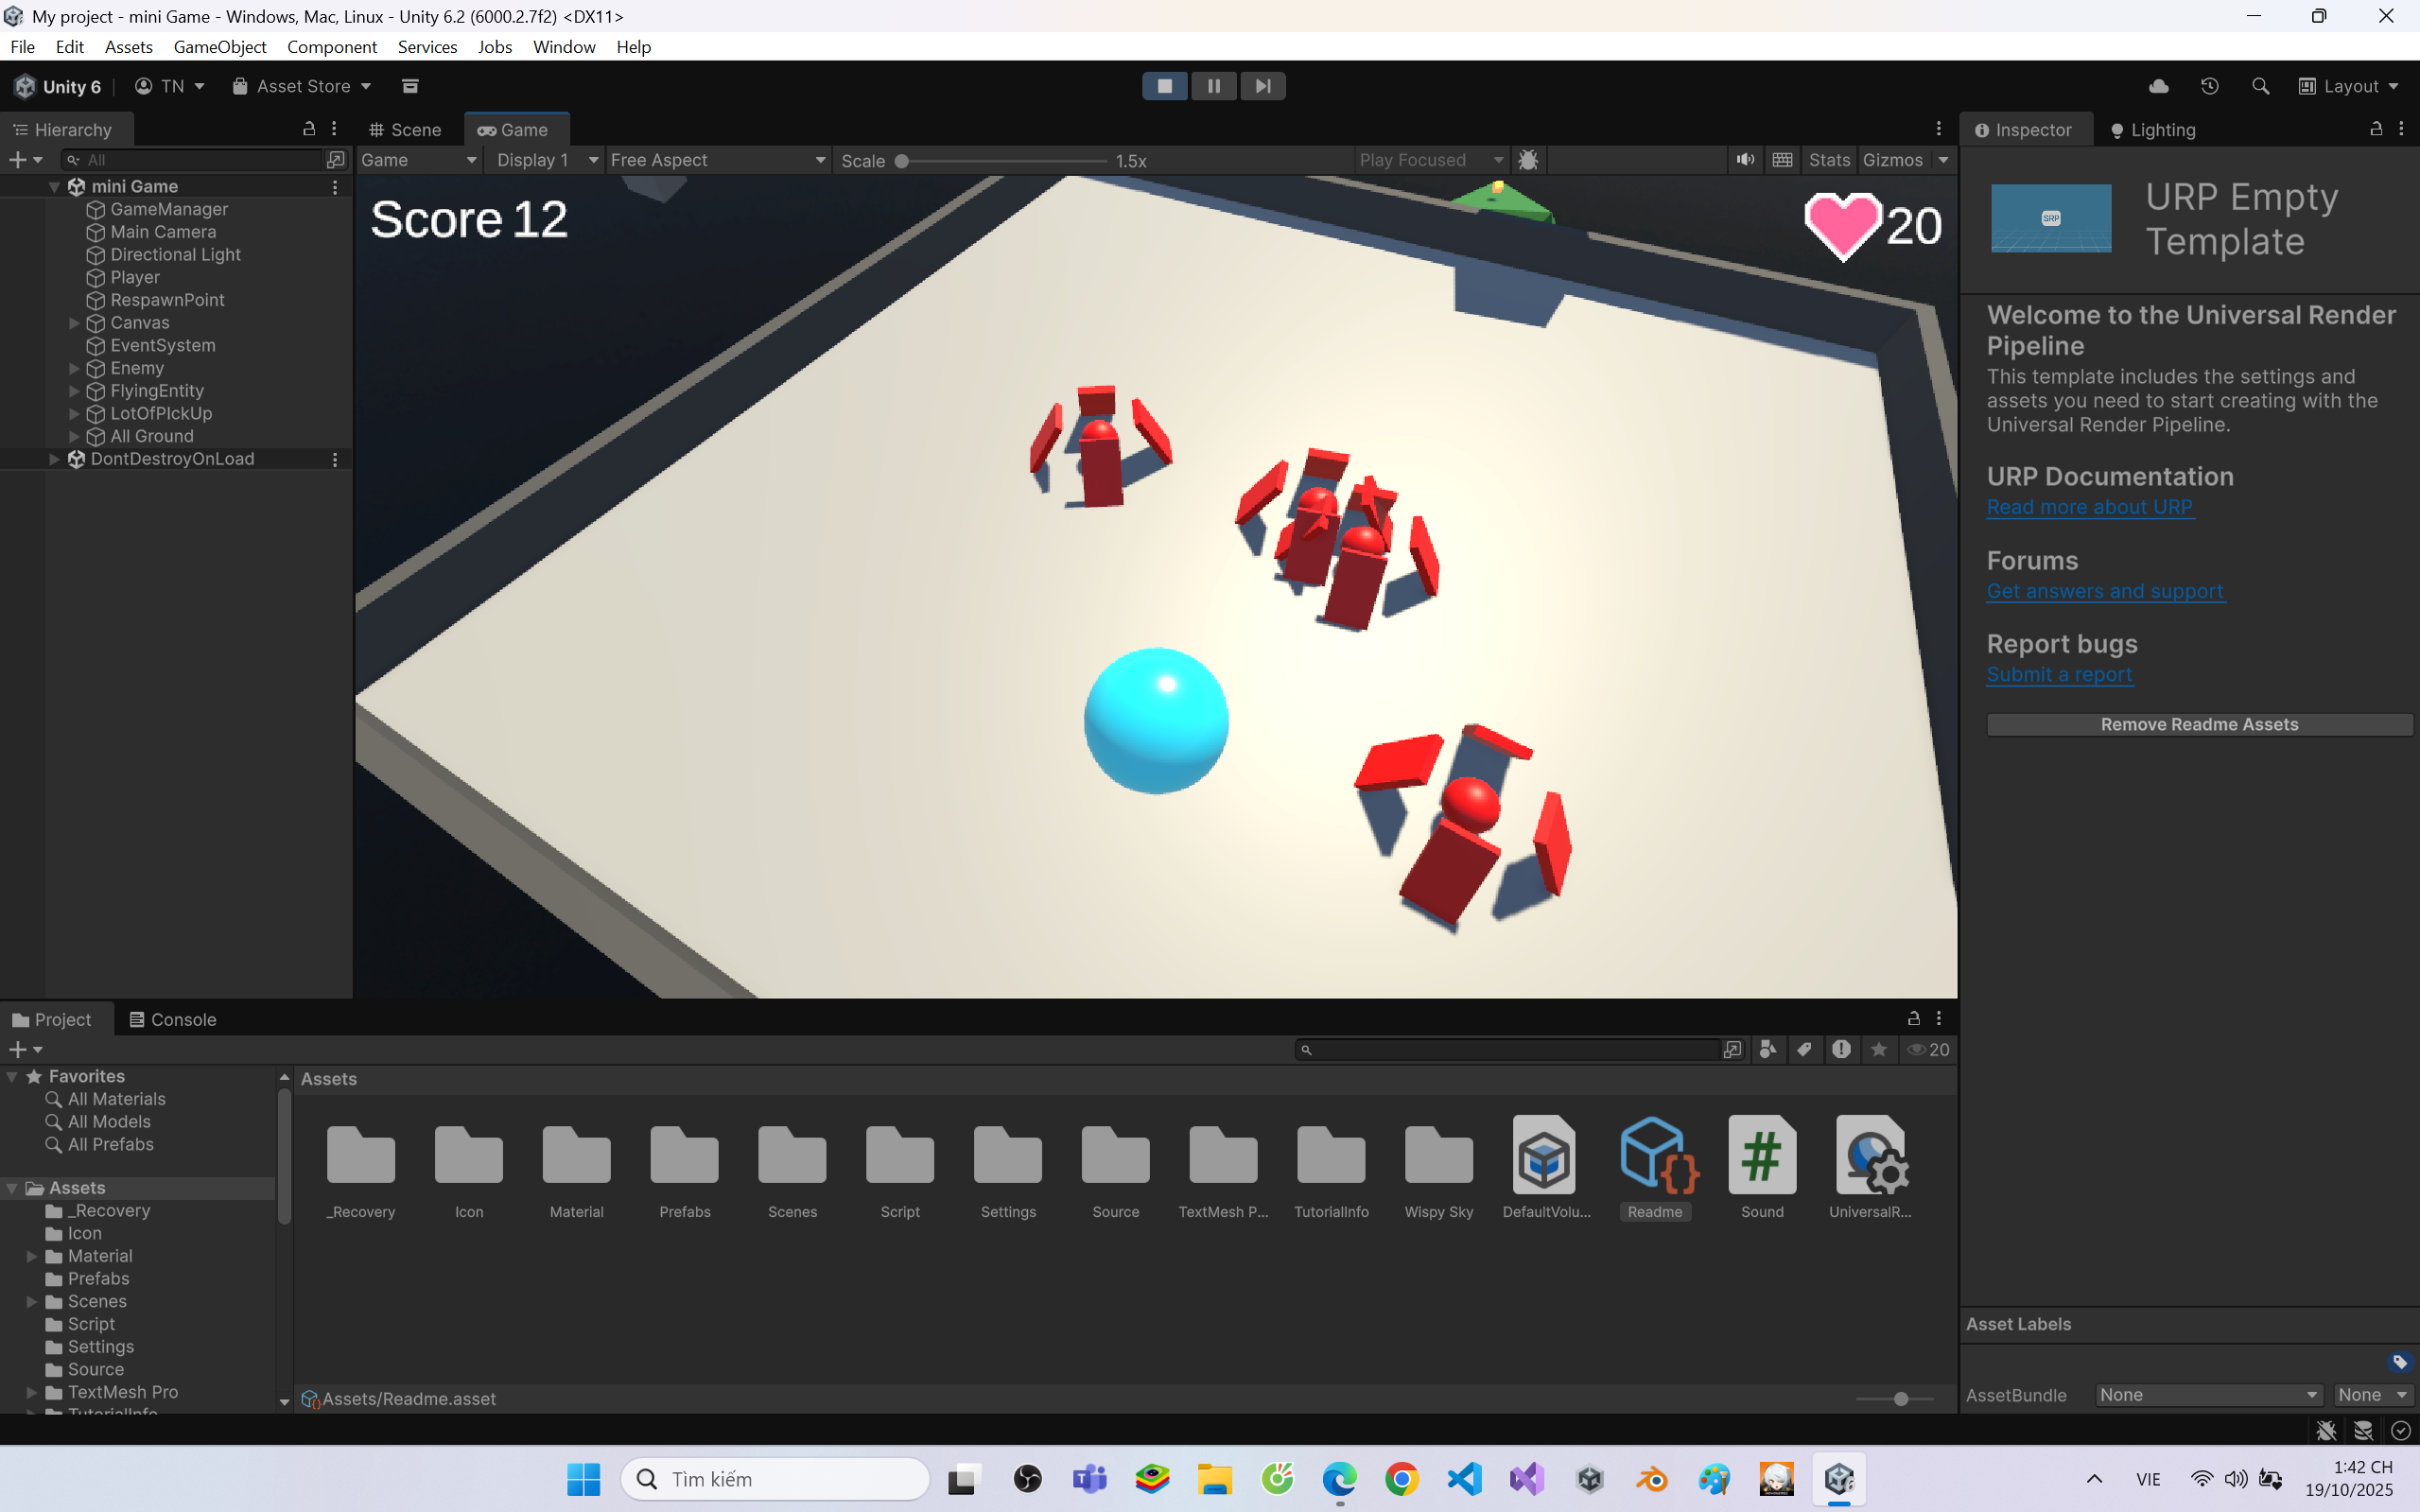This screenshot has width=2420, height=1512.
Task: Click the Step frame button
Action: coord(1263,86)
